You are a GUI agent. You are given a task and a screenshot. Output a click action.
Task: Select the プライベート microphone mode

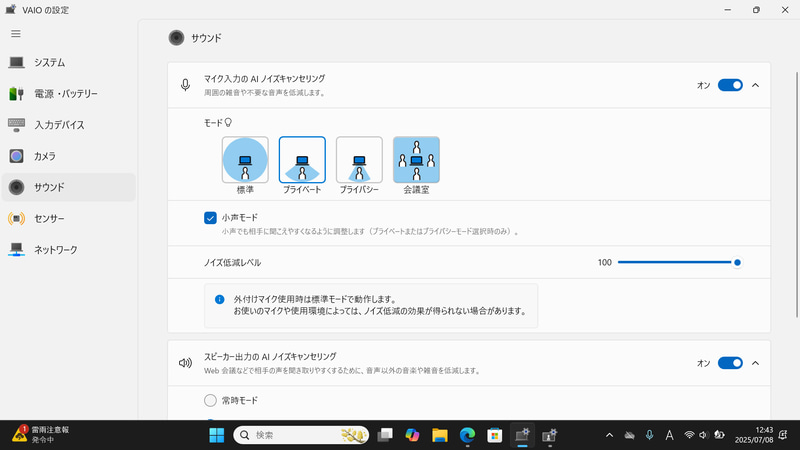pos(302,160)
